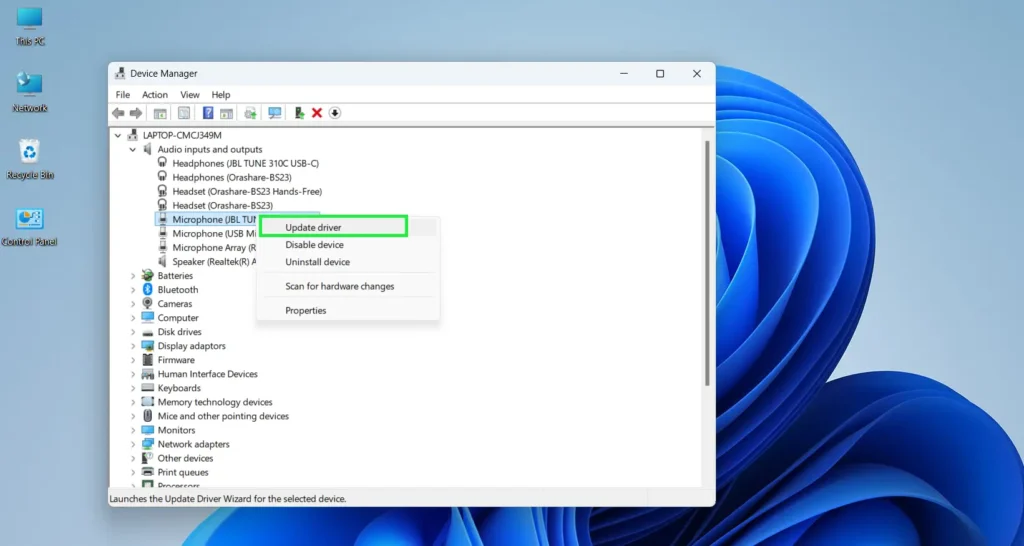Click the 'Disk drives' label
1024x546 pixels.
pos(180,332)
